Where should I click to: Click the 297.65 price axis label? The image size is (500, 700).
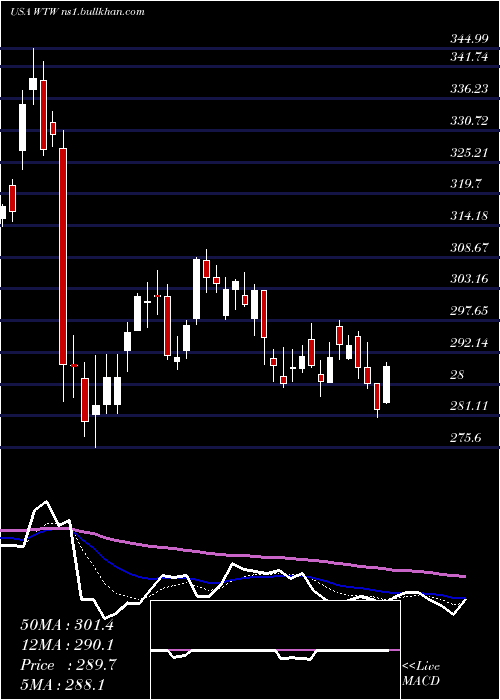tap(469, 311)
